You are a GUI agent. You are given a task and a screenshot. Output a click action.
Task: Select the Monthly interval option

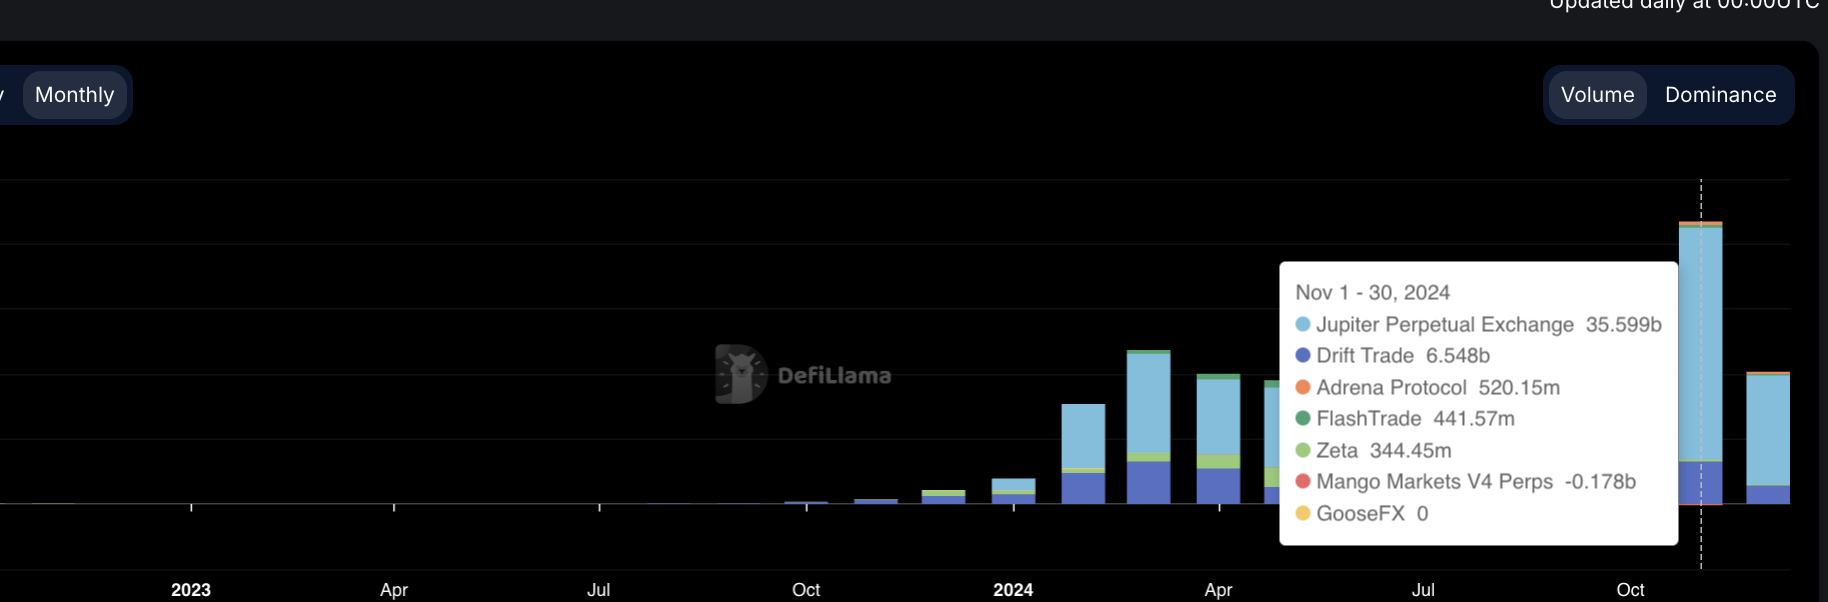click(x=75, y=95)
